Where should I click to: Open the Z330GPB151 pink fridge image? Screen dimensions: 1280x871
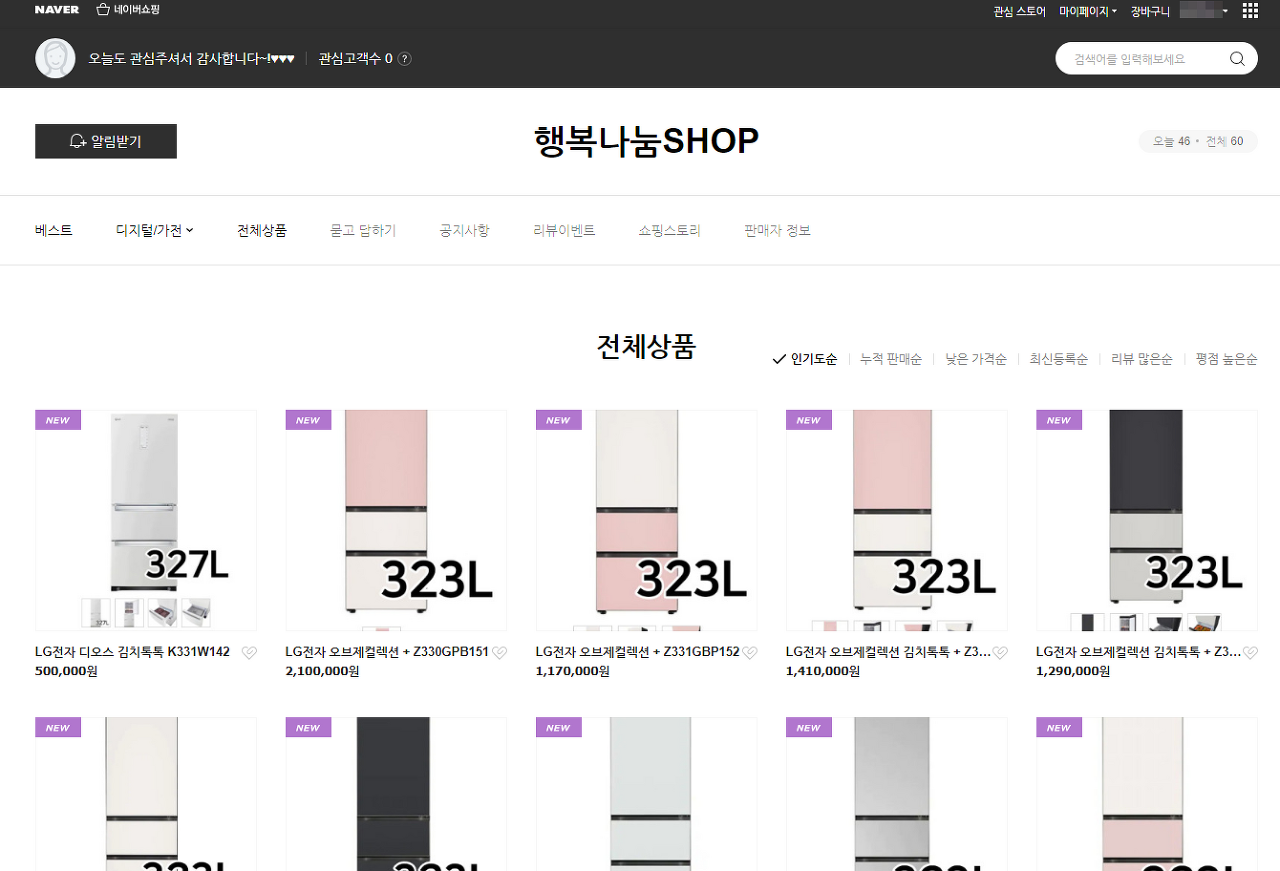click(x=396, y=520)
